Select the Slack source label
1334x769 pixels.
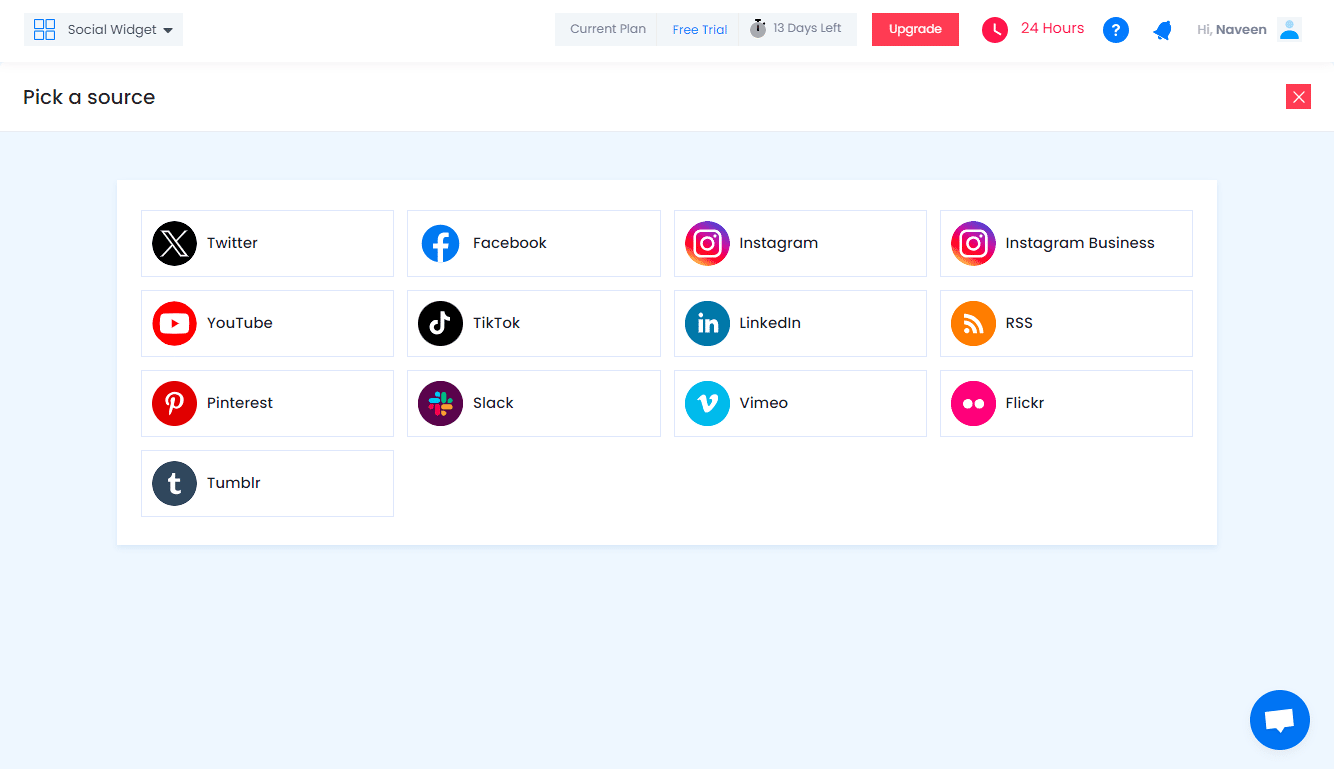click(493, 403)
